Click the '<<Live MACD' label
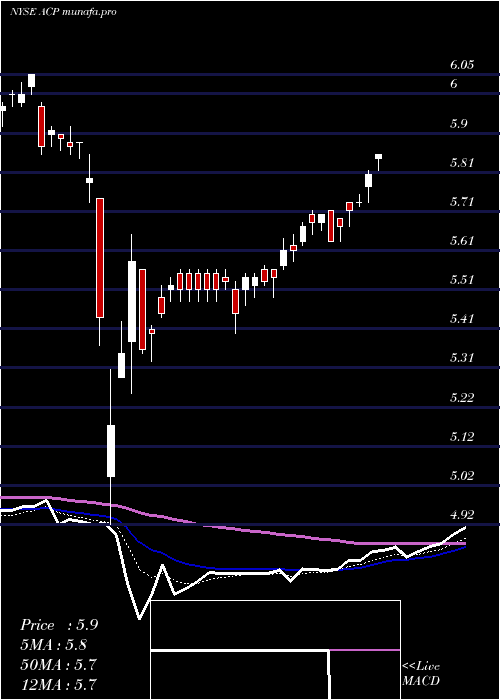The width and height of the screenshot is (500, 700). pyautogui.click(x=421, y=673)
